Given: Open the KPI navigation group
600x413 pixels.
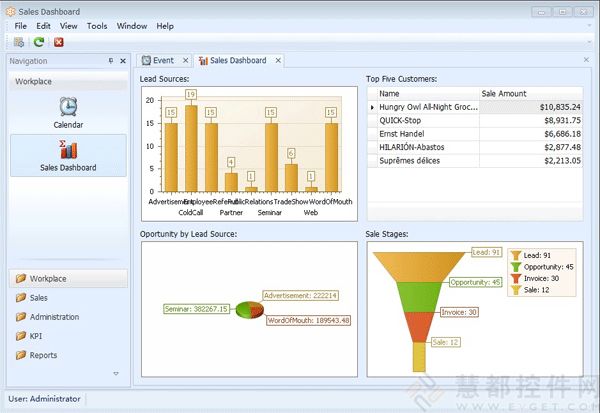Looking at the screenshot, I should click(x=37, y=336).
